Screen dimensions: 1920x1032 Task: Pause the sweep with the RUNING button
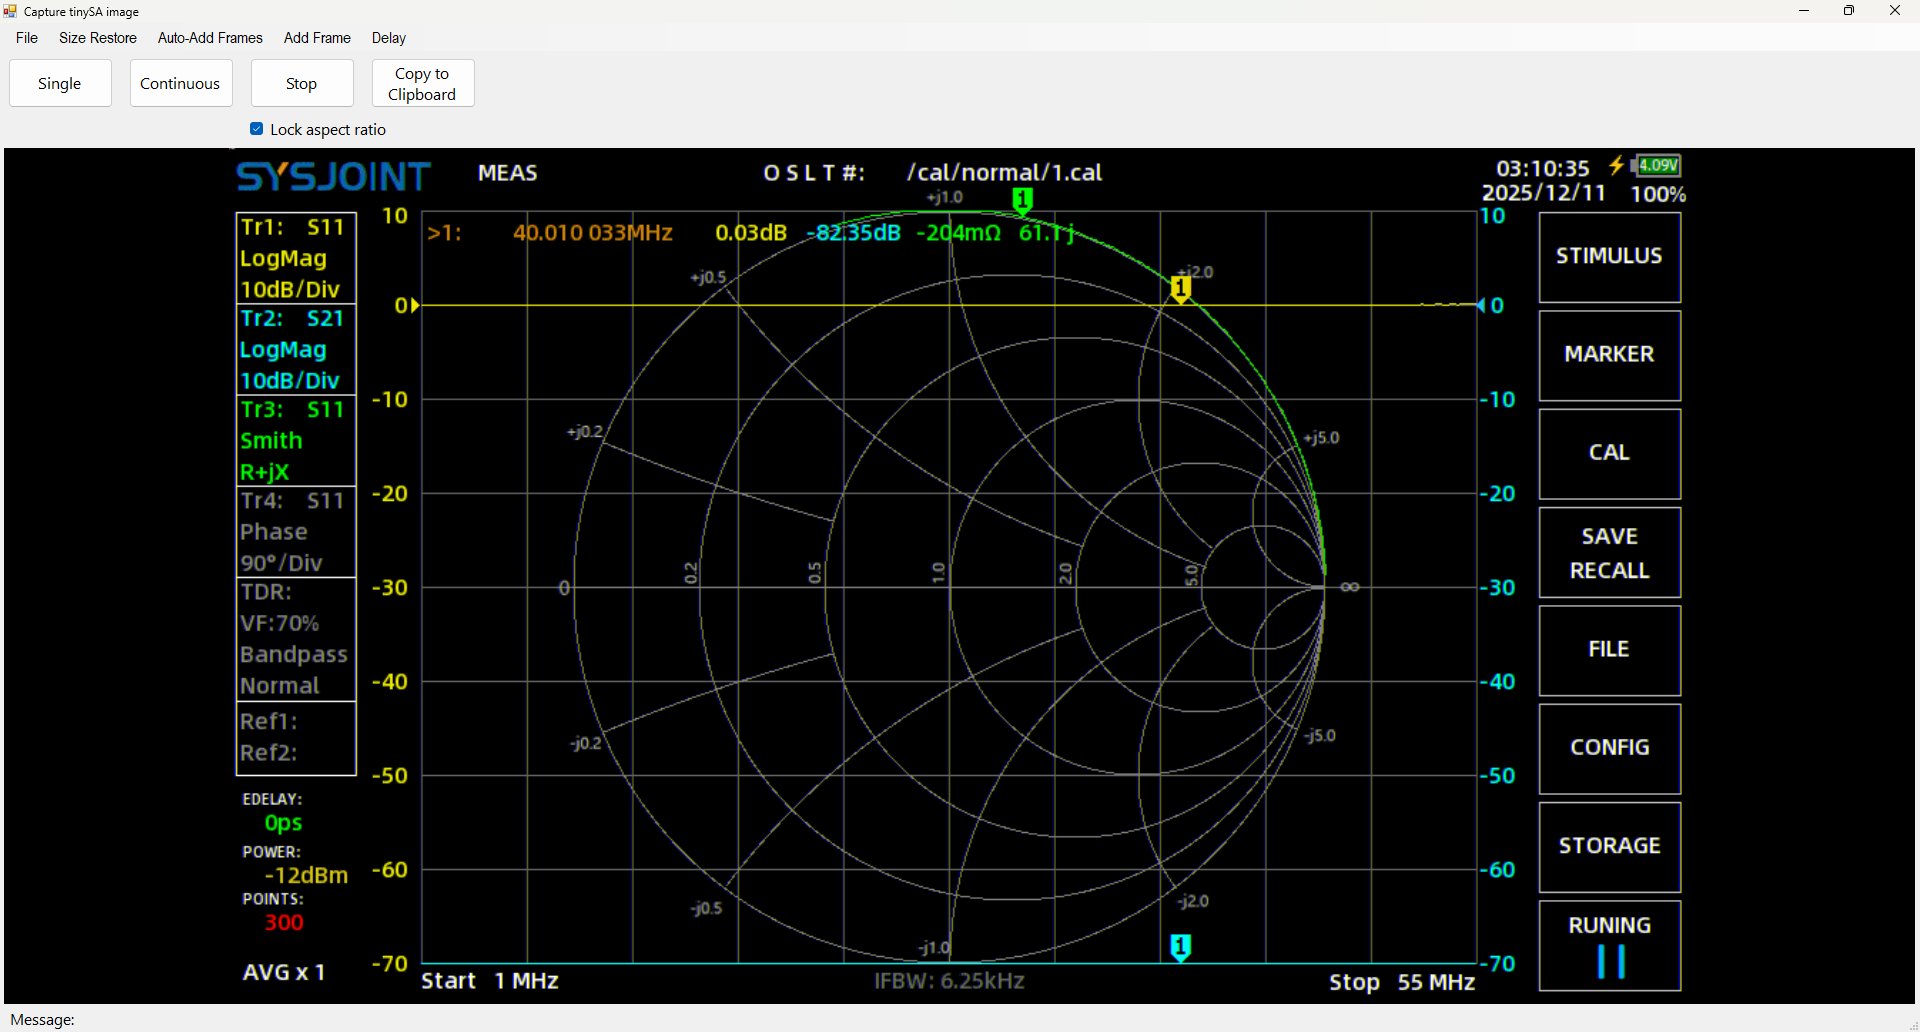(1608, 946)
